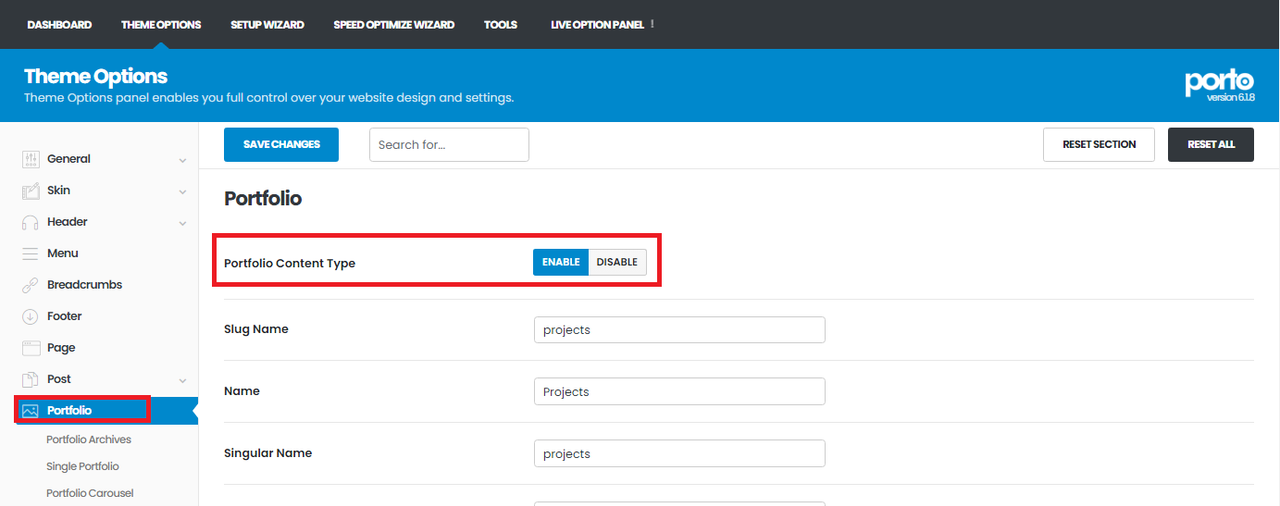Click the Singular Name input field

coord(680,454)
